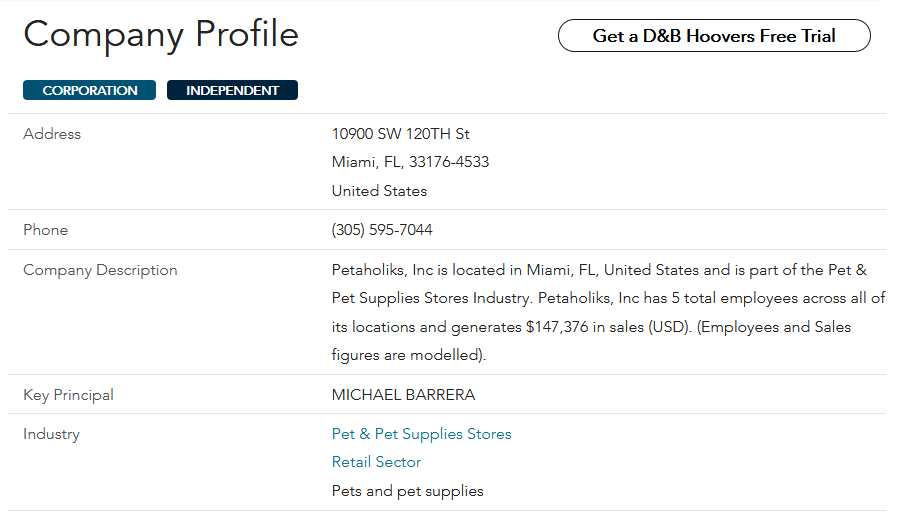This screenshot has height=531, width=898.
Task: Click the Pets and pet supplies text
Action: [408, 491]
